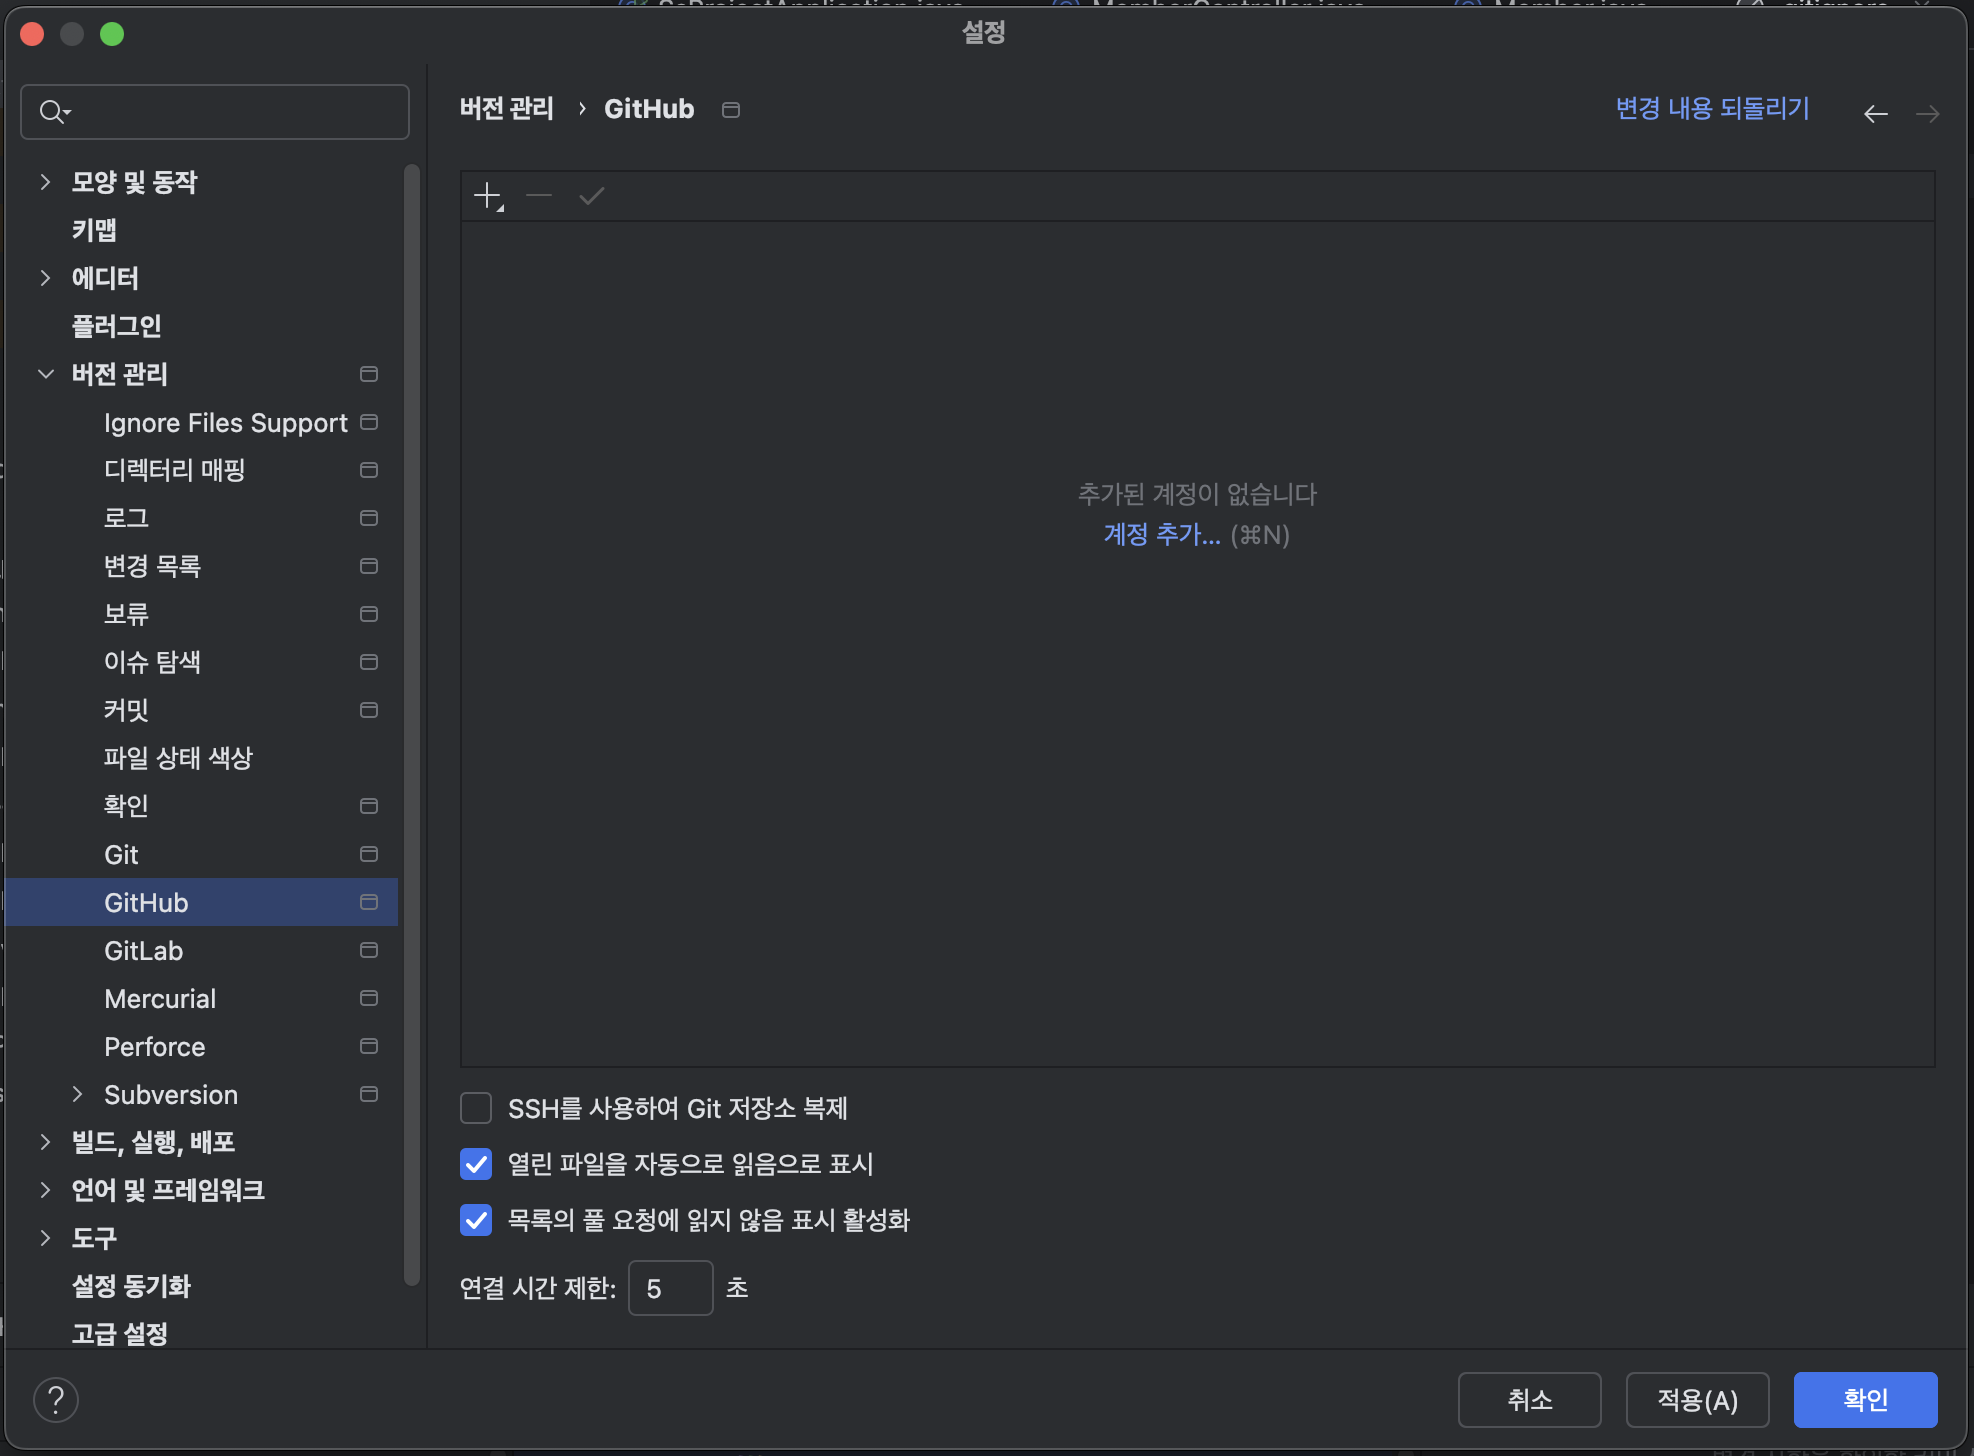Screen dimensions: 1974x1456
Task: Click the help question mark icon
Action: click(x=56, y=1399)
